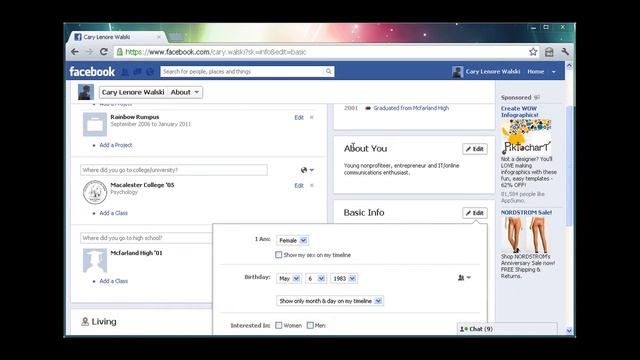Click the Macalester College logo
The width and height of the screenshot is (640, 360).
tap(95, 192)
